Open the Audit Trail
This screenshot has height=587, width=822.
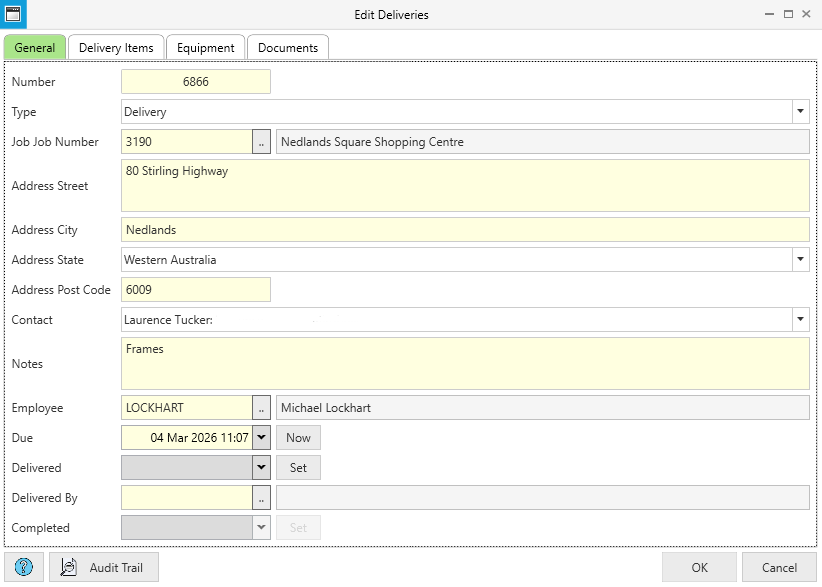point(104,567)
